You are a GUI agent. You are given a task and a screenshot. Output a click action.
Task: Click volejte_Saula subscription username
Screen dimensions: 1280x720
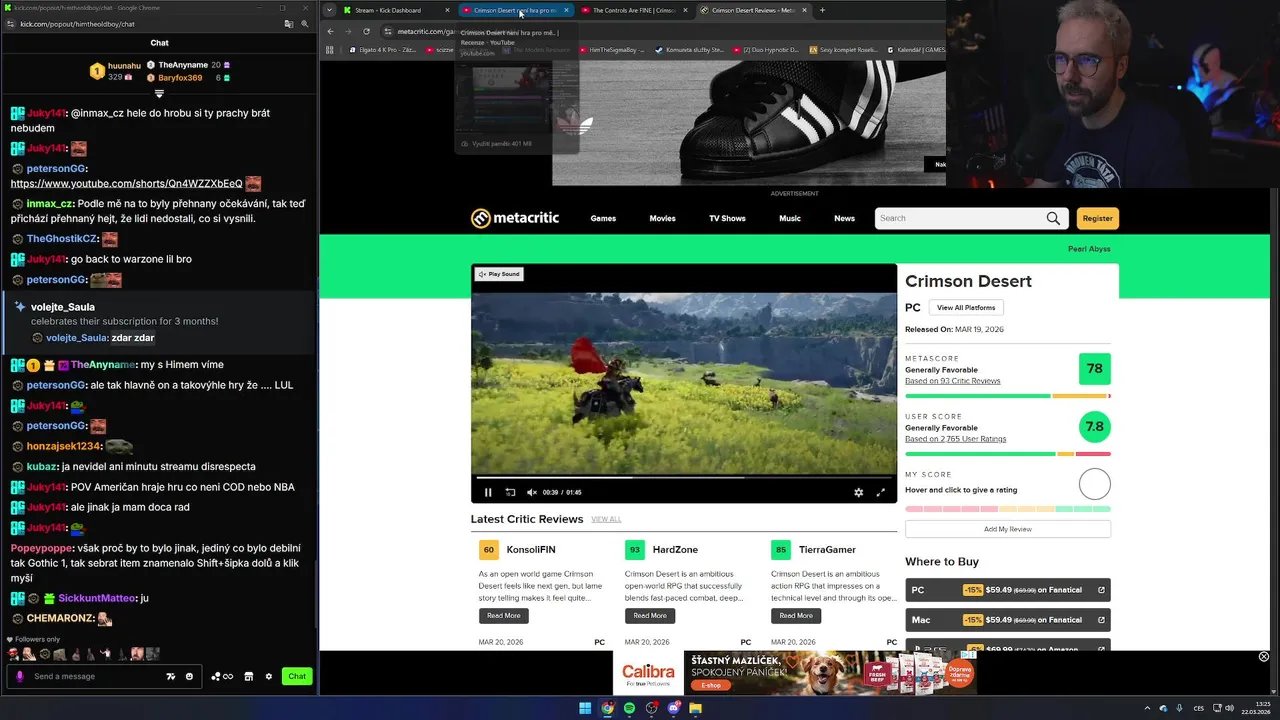(x=63, y=307)
